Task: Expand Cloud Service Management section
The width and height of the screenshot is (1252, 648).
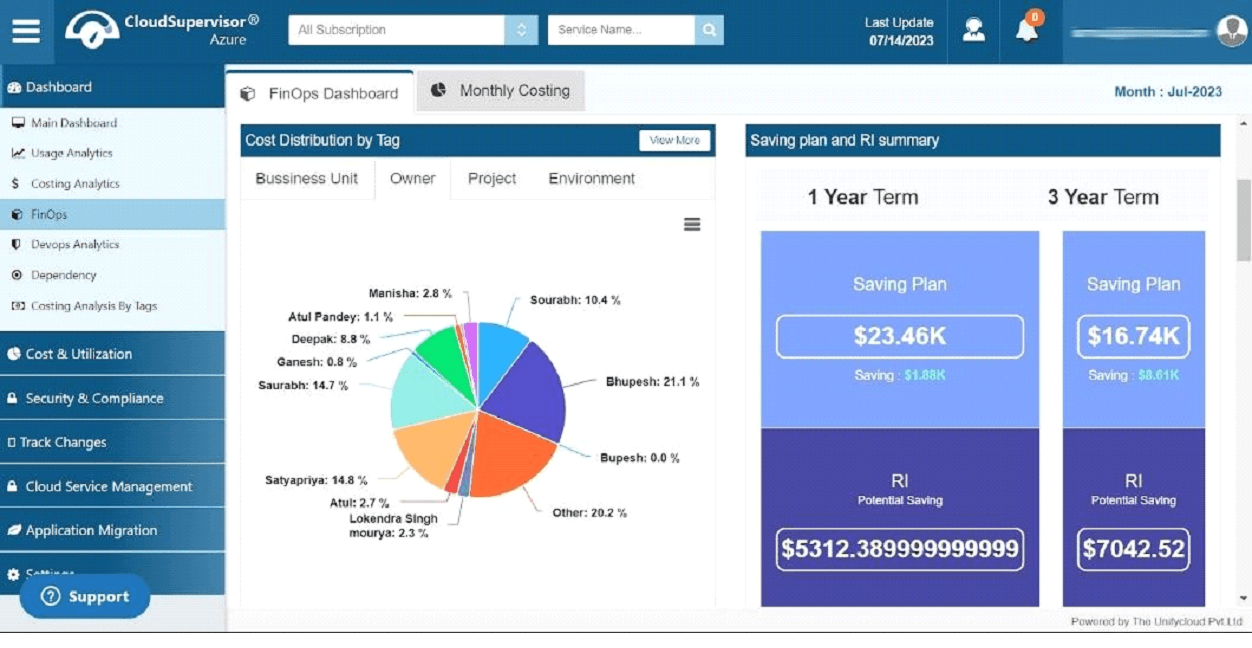Action: pyautogui.click(x=112, y=486)
